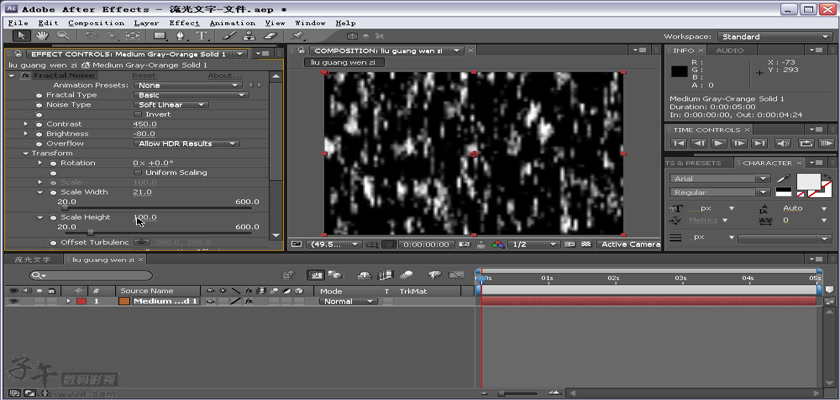Open Fractal Type dropdown

coord(191,95)
